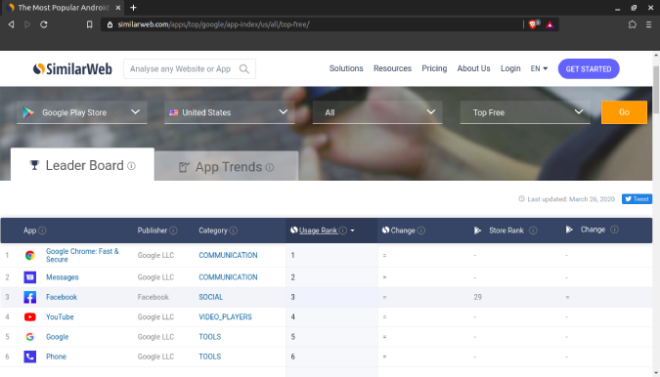This screenshot has width=660, height=377.
Task: Click SOCIAL category link
Action: pos(211,297)
